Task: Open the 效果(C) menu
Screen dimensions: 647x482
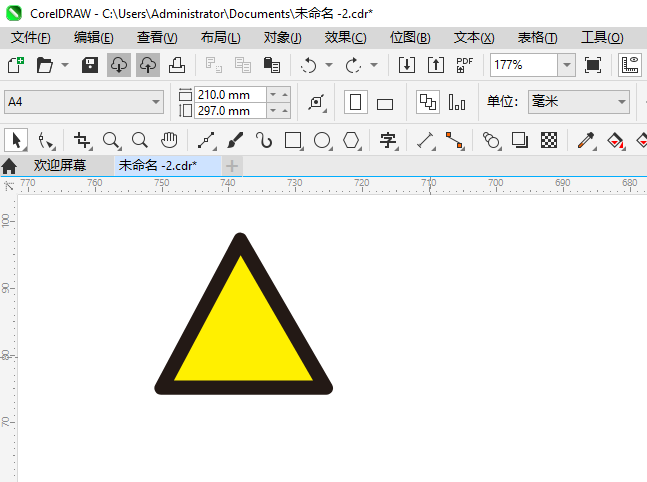Action: click(x=345, y=38)
